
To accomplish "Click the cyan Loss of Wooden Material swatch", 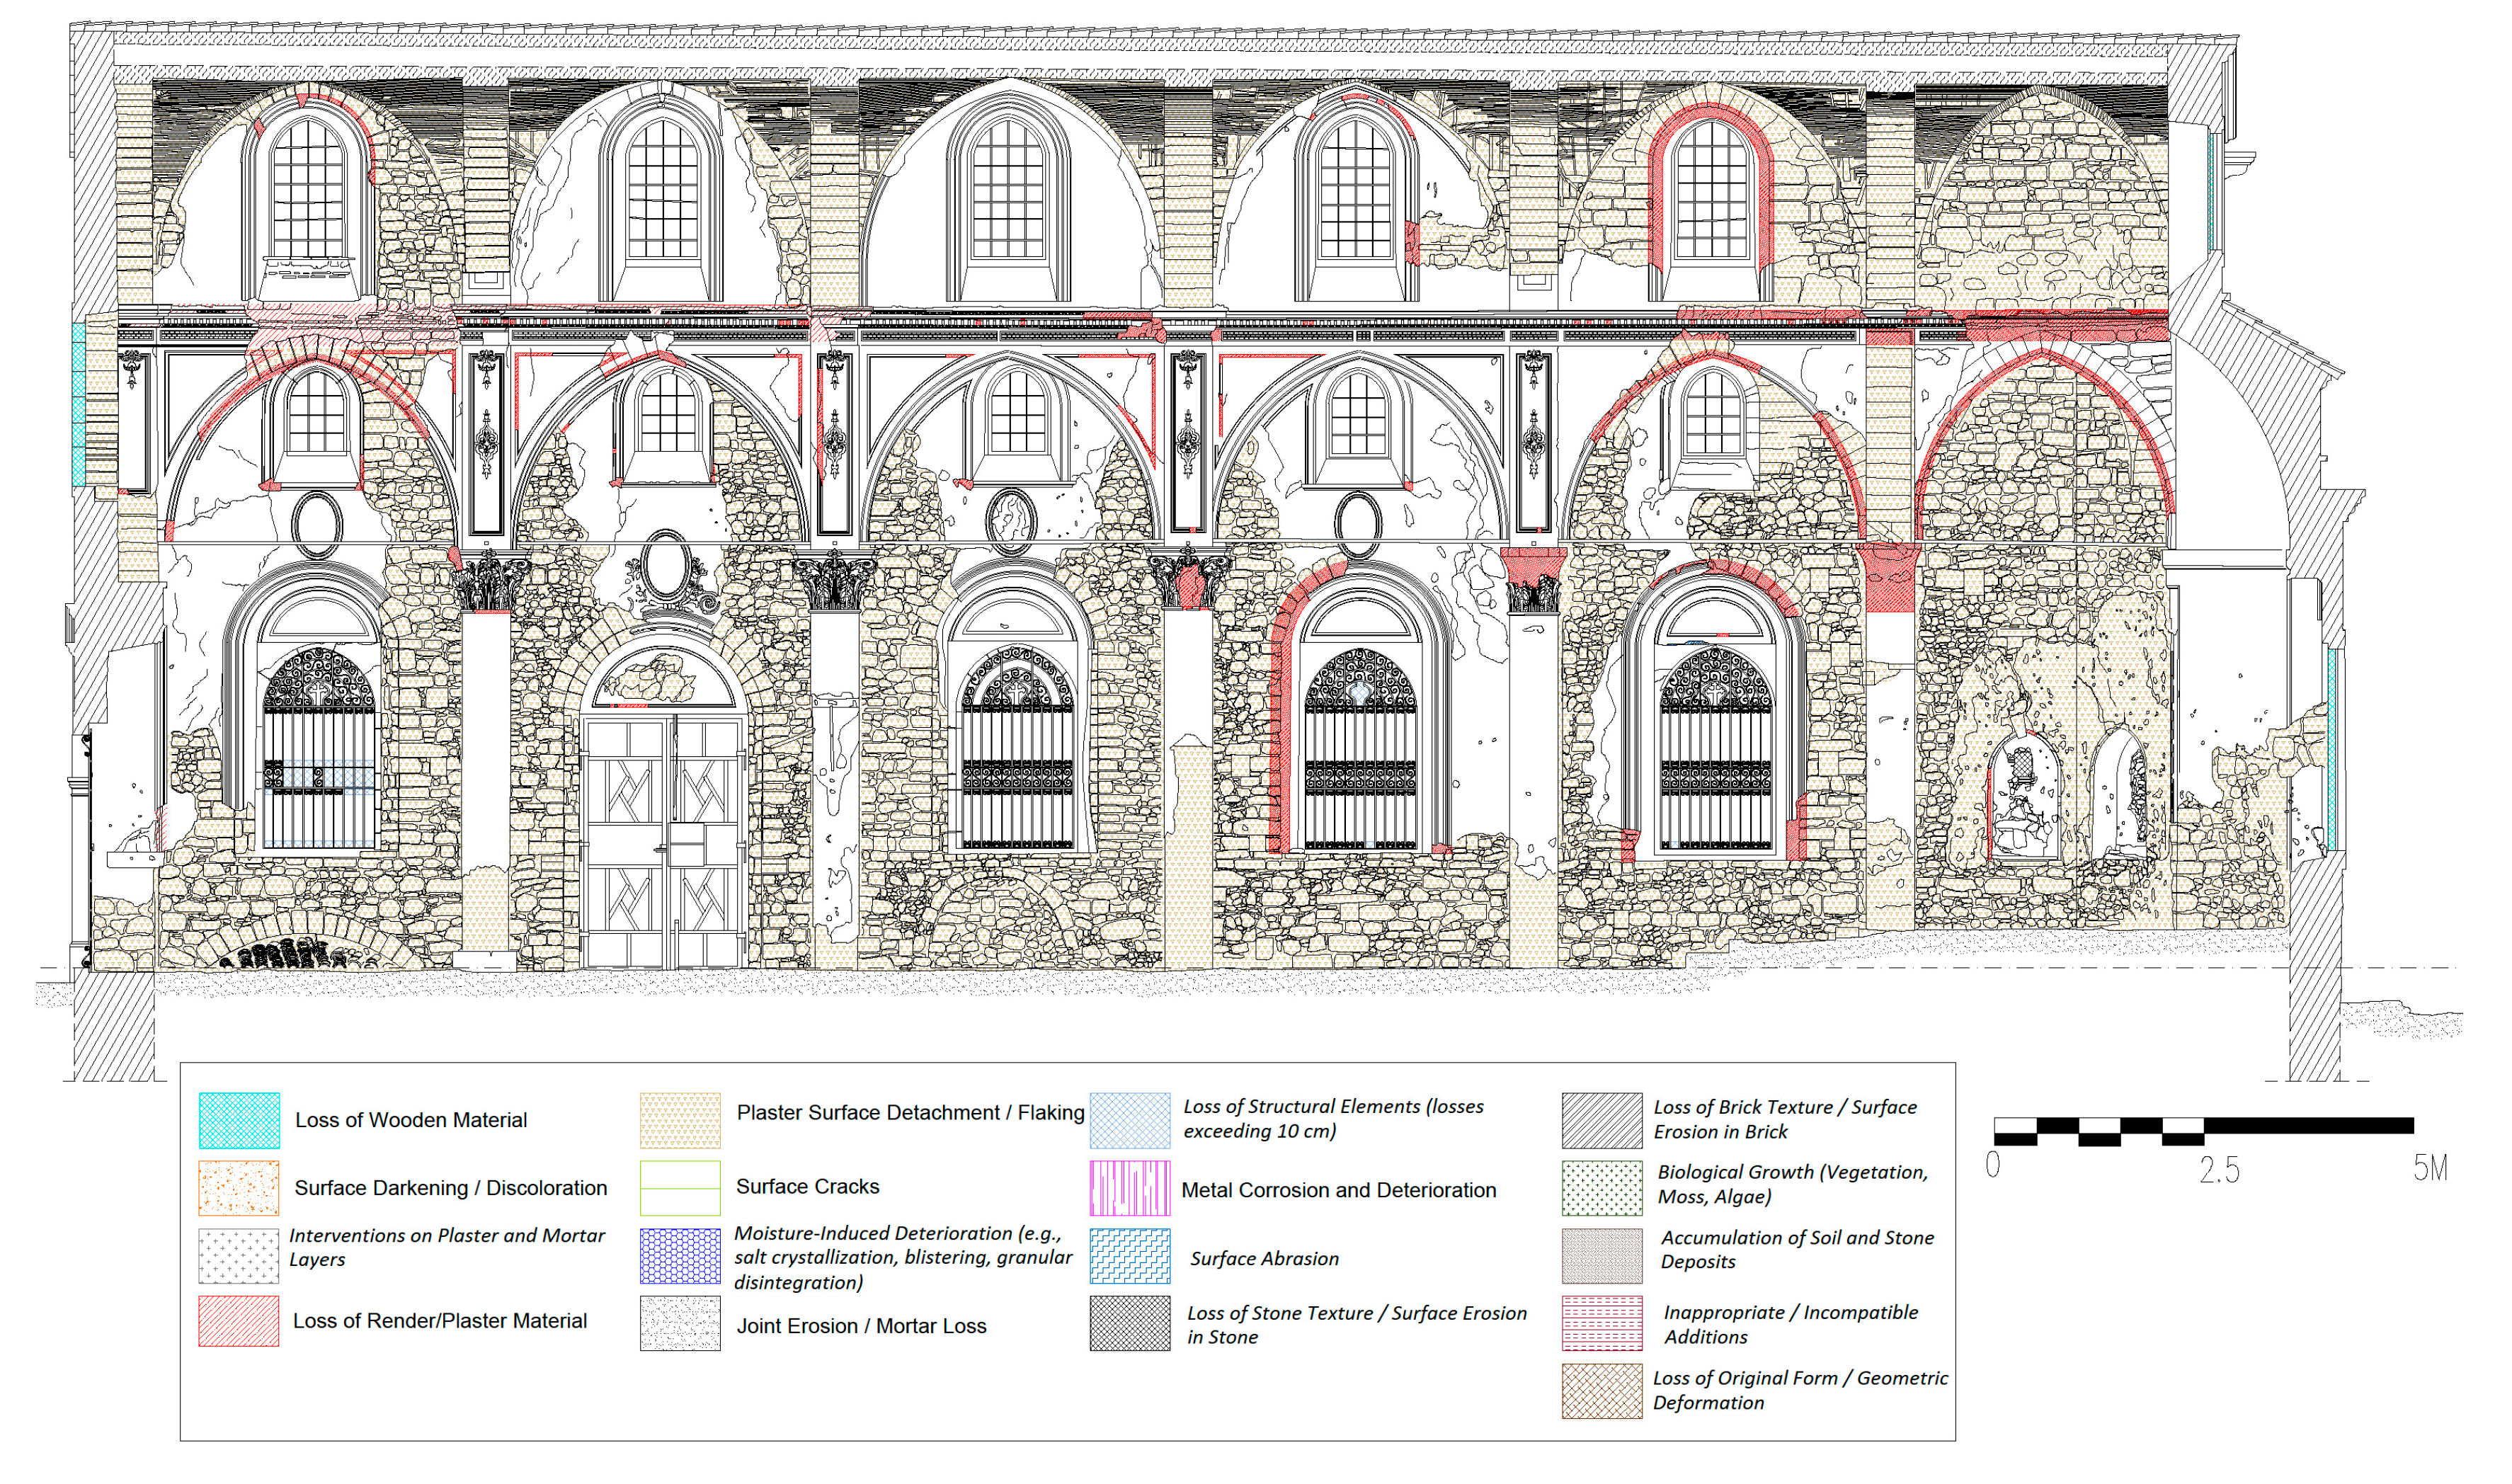I will click(239, 1120).
